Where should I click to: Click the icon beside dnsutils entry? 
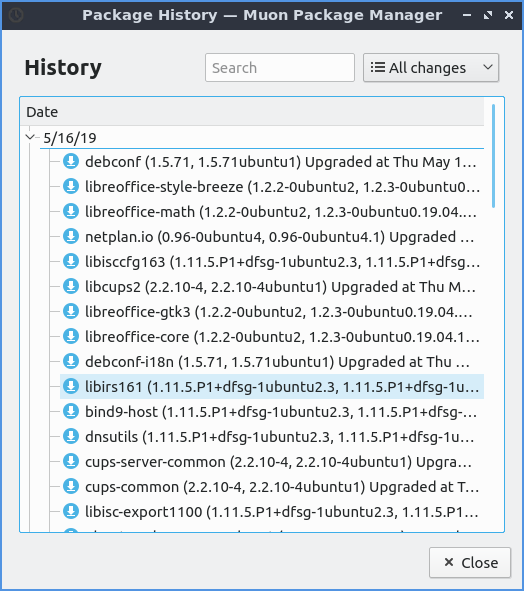[x=70, y=436]
